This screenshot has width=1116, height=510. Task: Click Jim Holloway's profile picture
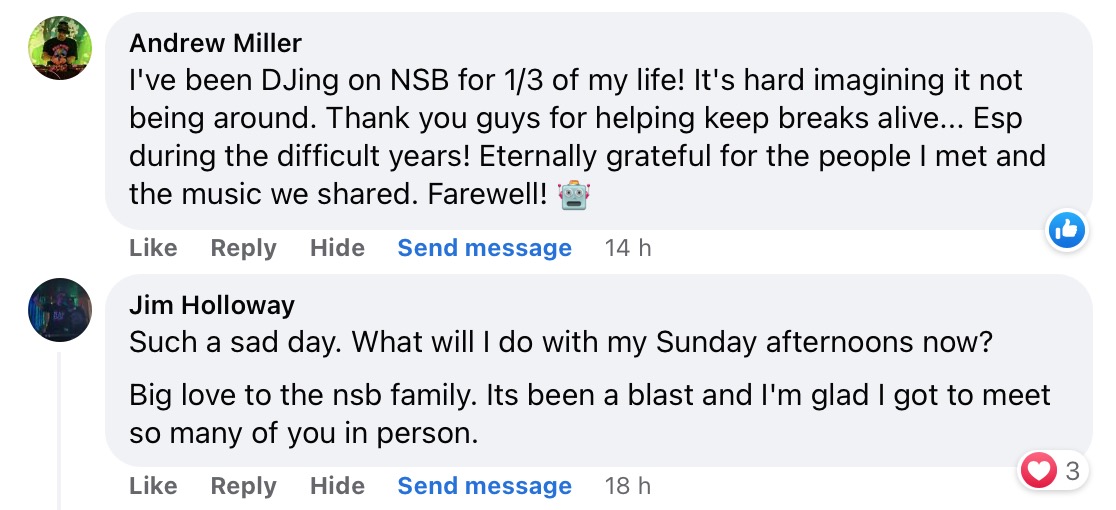pyautogui.click(x=60, y=310)
